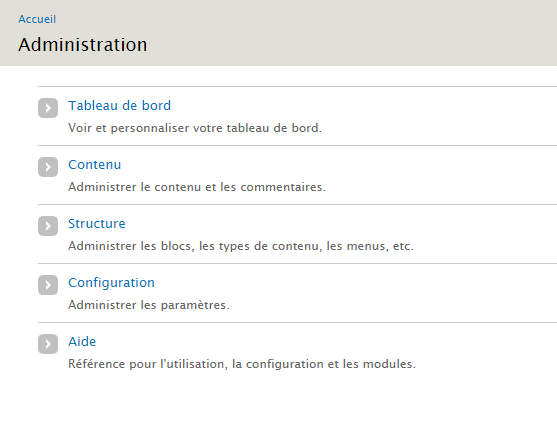557x431 pixels.
Task: Click the separator line above Tableau de bord
Action: tap(297, 86)
